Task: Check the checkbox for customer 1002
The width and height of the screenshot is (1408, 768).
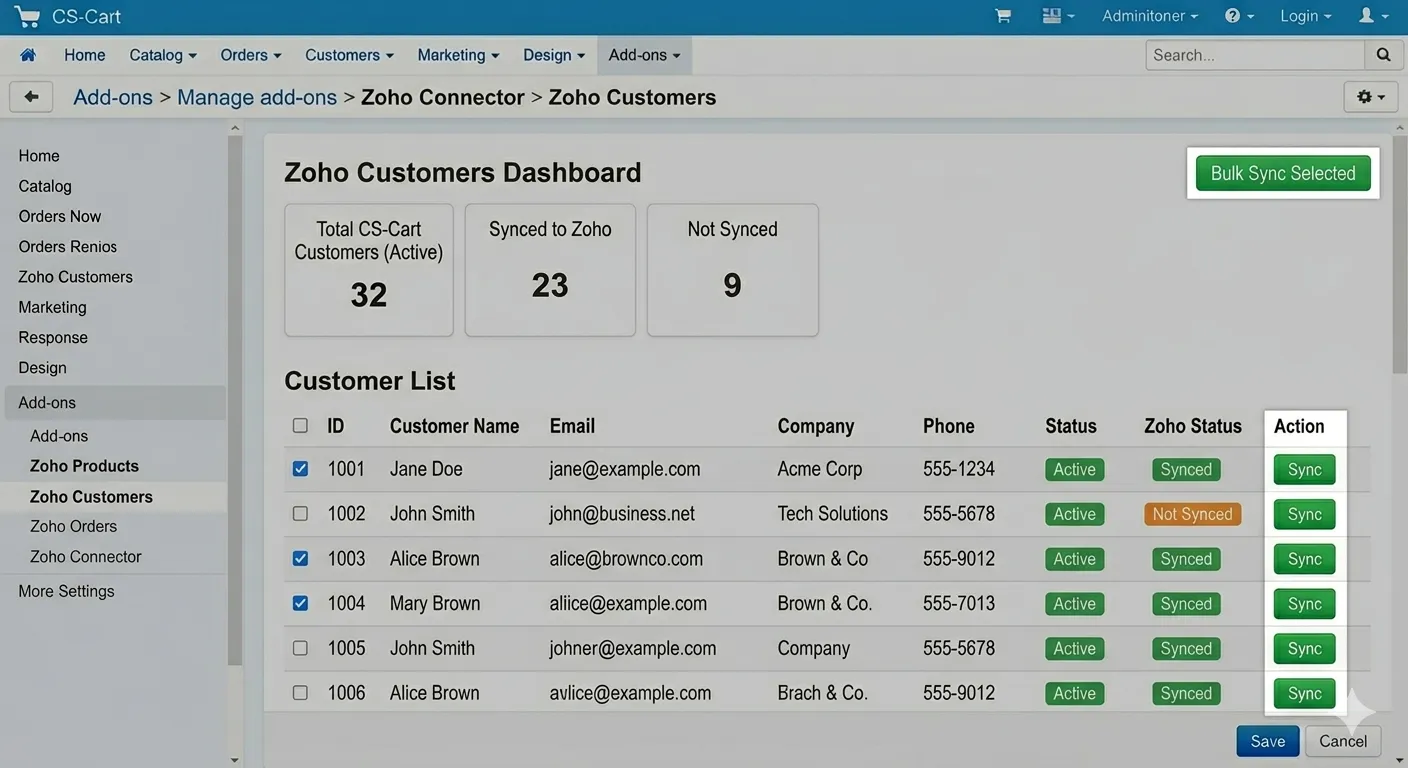Action: 300,514
